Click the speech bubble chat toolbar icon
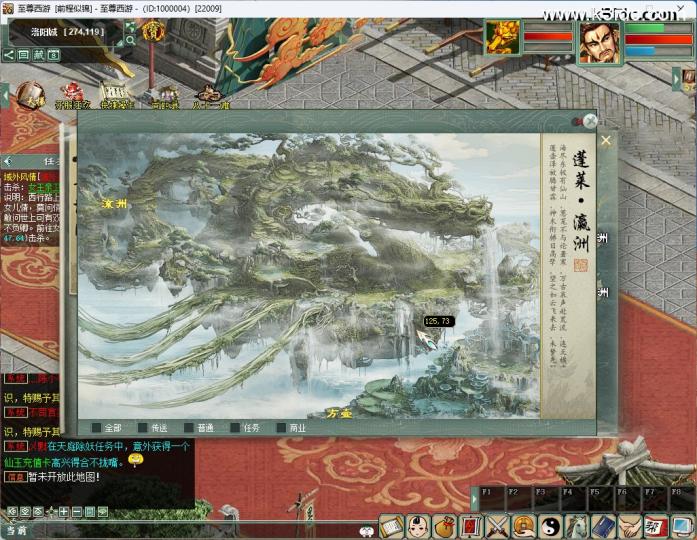This screenshot has height=540, width=697. 103,512
